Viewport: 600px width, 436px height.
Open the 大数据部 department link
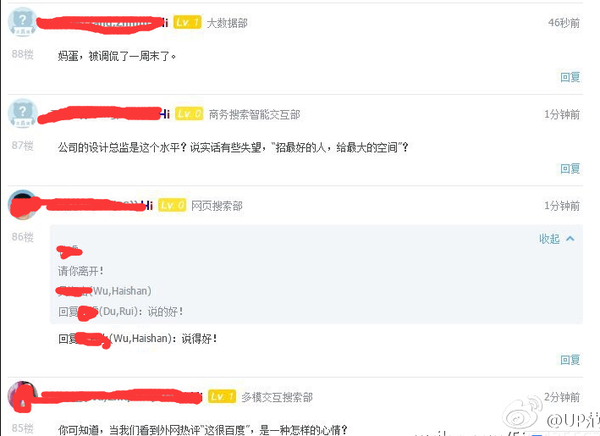click(x=227, y=23)
